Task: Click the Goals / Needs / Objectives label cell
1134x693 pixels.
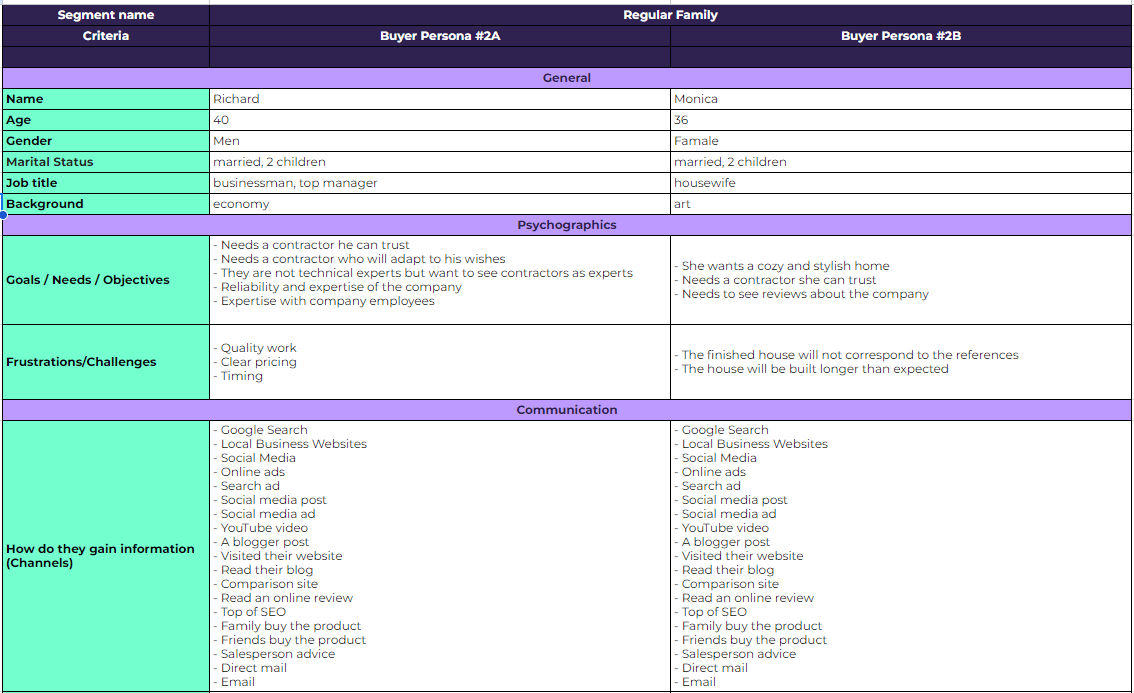Action: 106,280
